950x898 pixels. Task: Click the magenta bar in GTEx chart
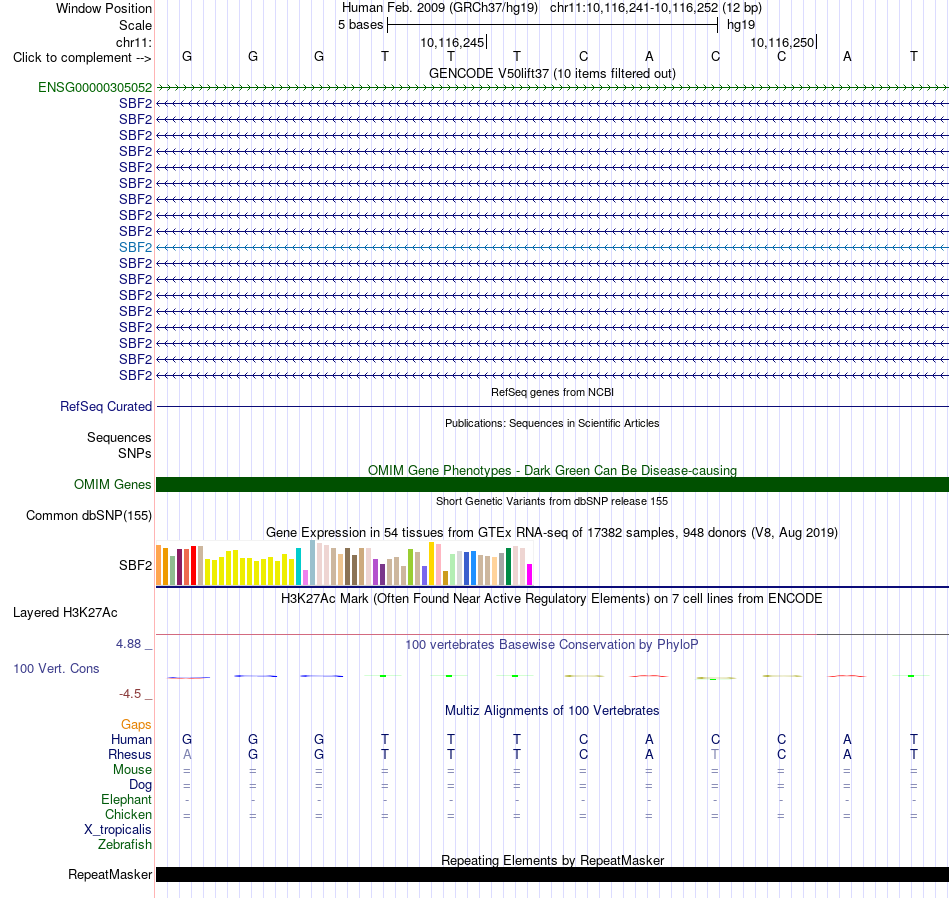click(x=530, y=574)
